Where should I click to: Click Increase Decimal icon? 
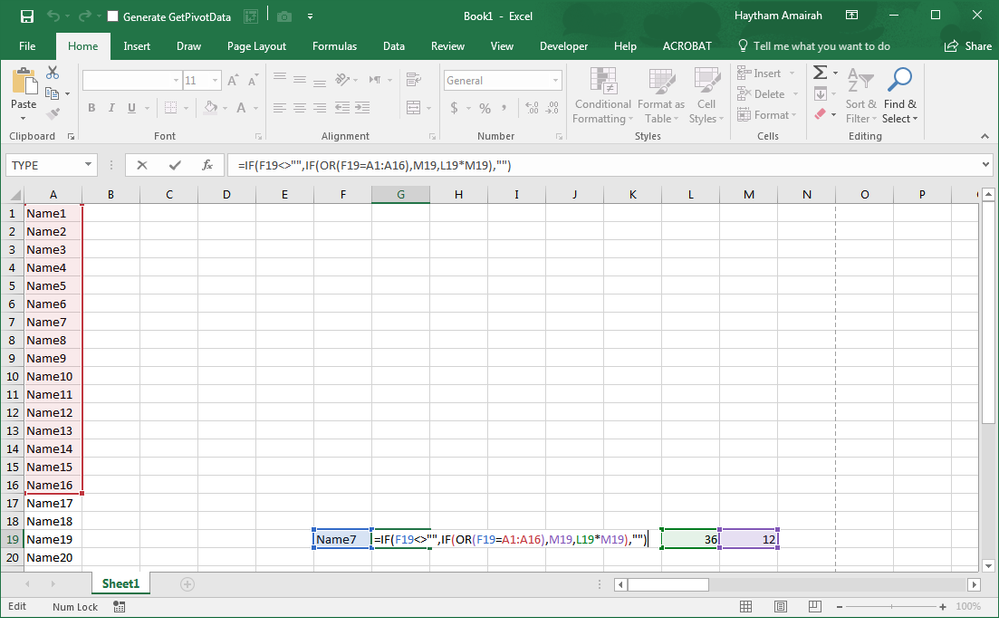532,108
